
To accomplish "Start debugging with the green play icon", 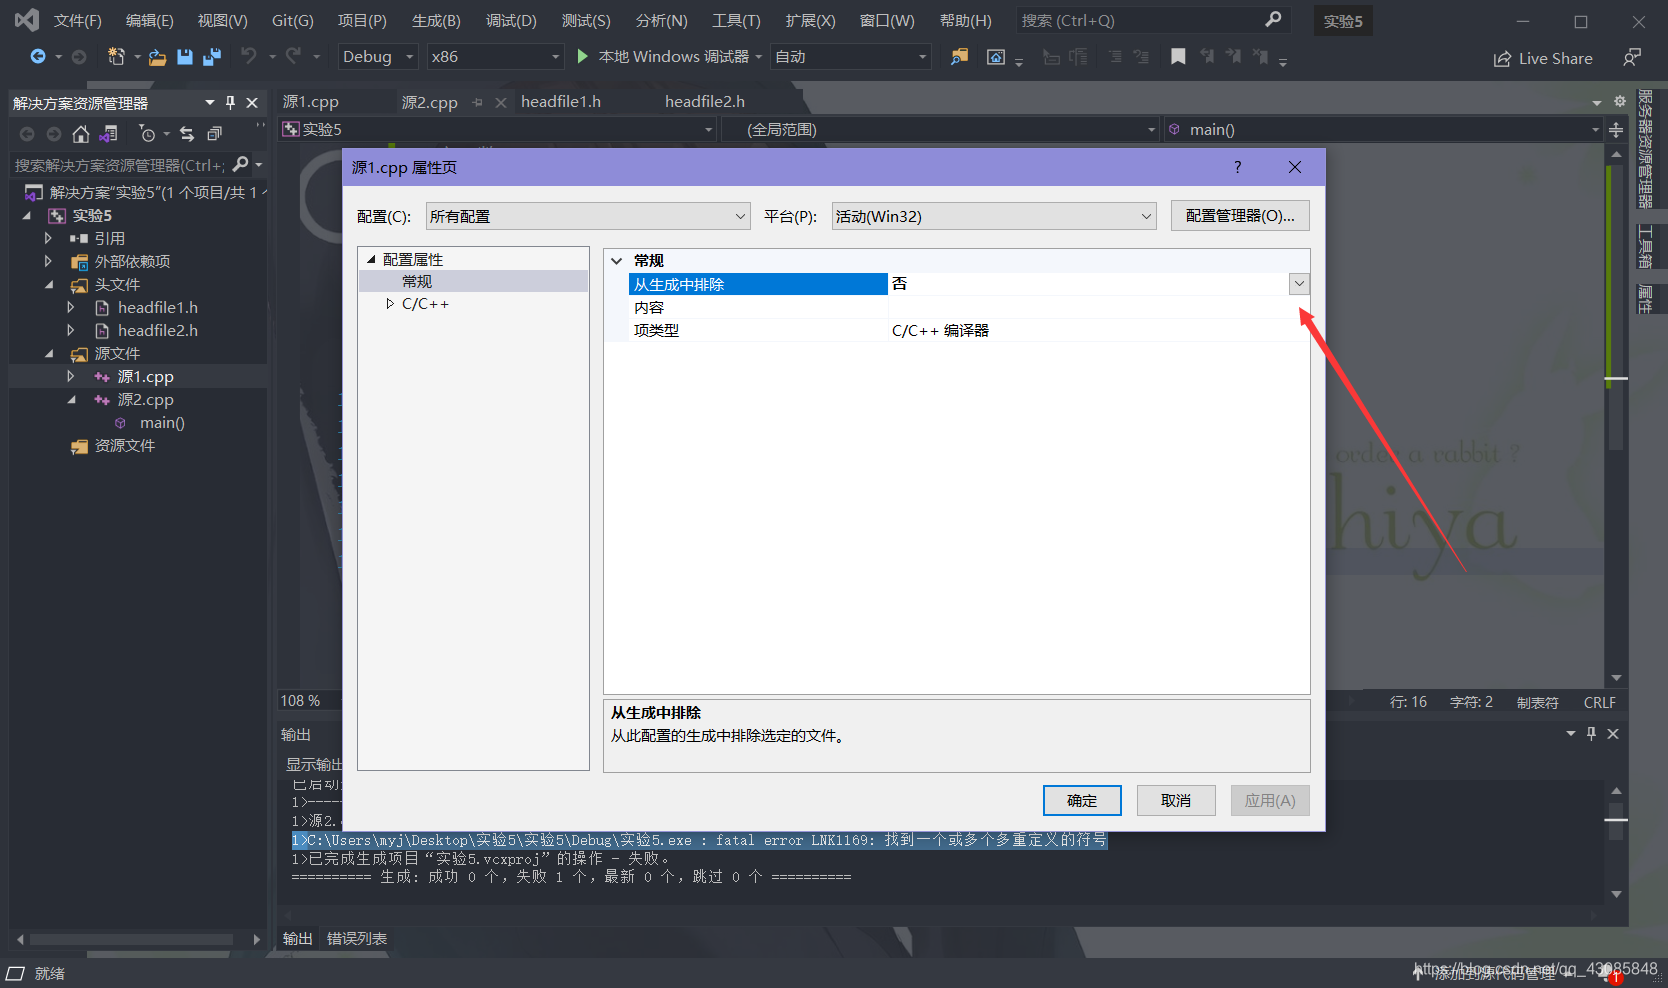I will coord(583,57).
